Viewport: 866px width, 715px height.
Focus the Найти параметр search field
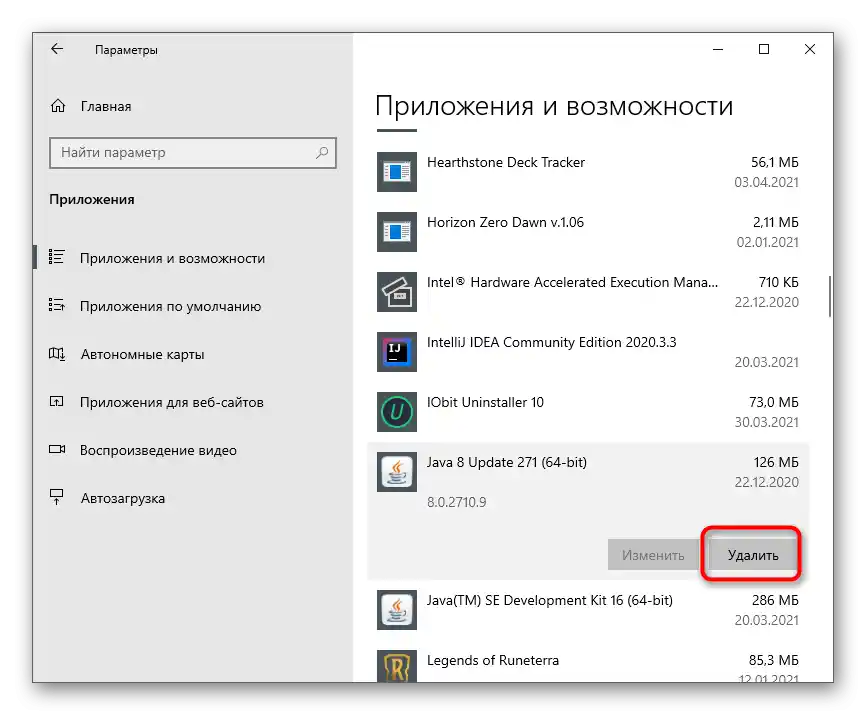(x=193, y=152)
